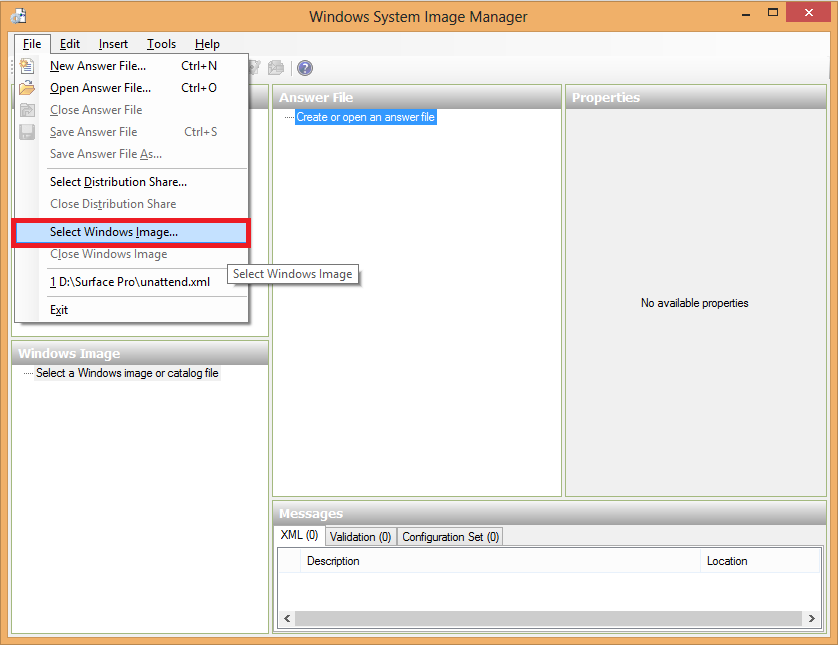Screen dimensions: 838x645
Task: Choose Exit from the File menu
Action: click(x=131, y=310)
